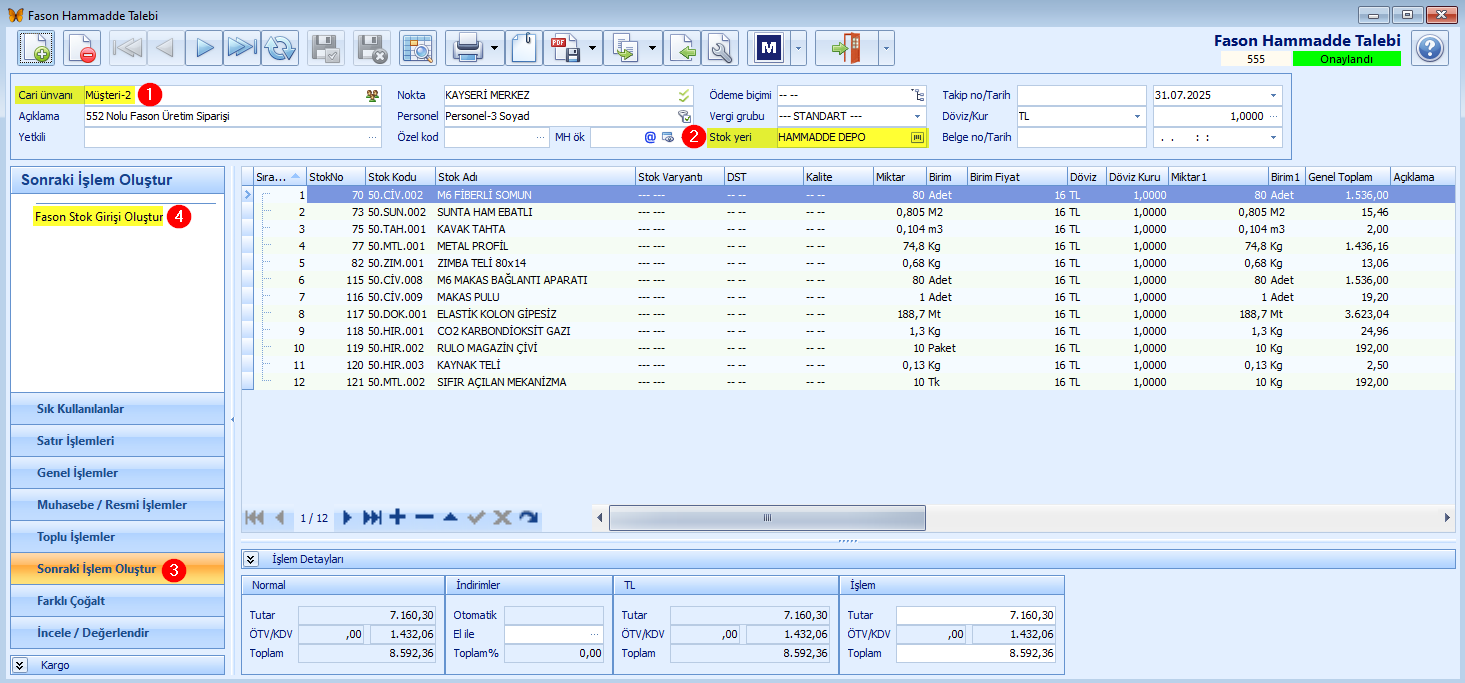This screenshot has width=1465, height=683.
Task: Click the eye view icon beside MH ök
Action: (667, 137)
